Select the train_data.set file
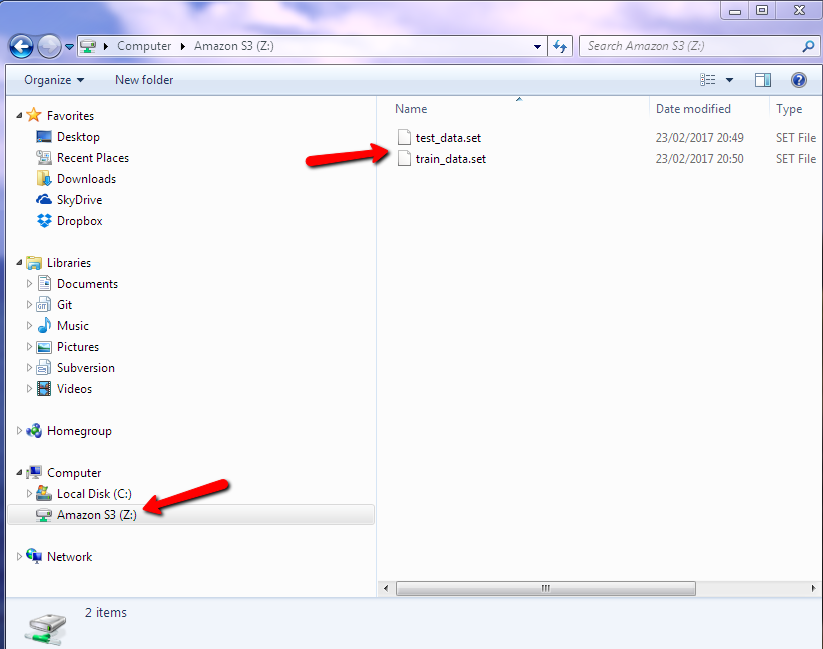Viewport: 823px width, 649px height. coord(451,159)
